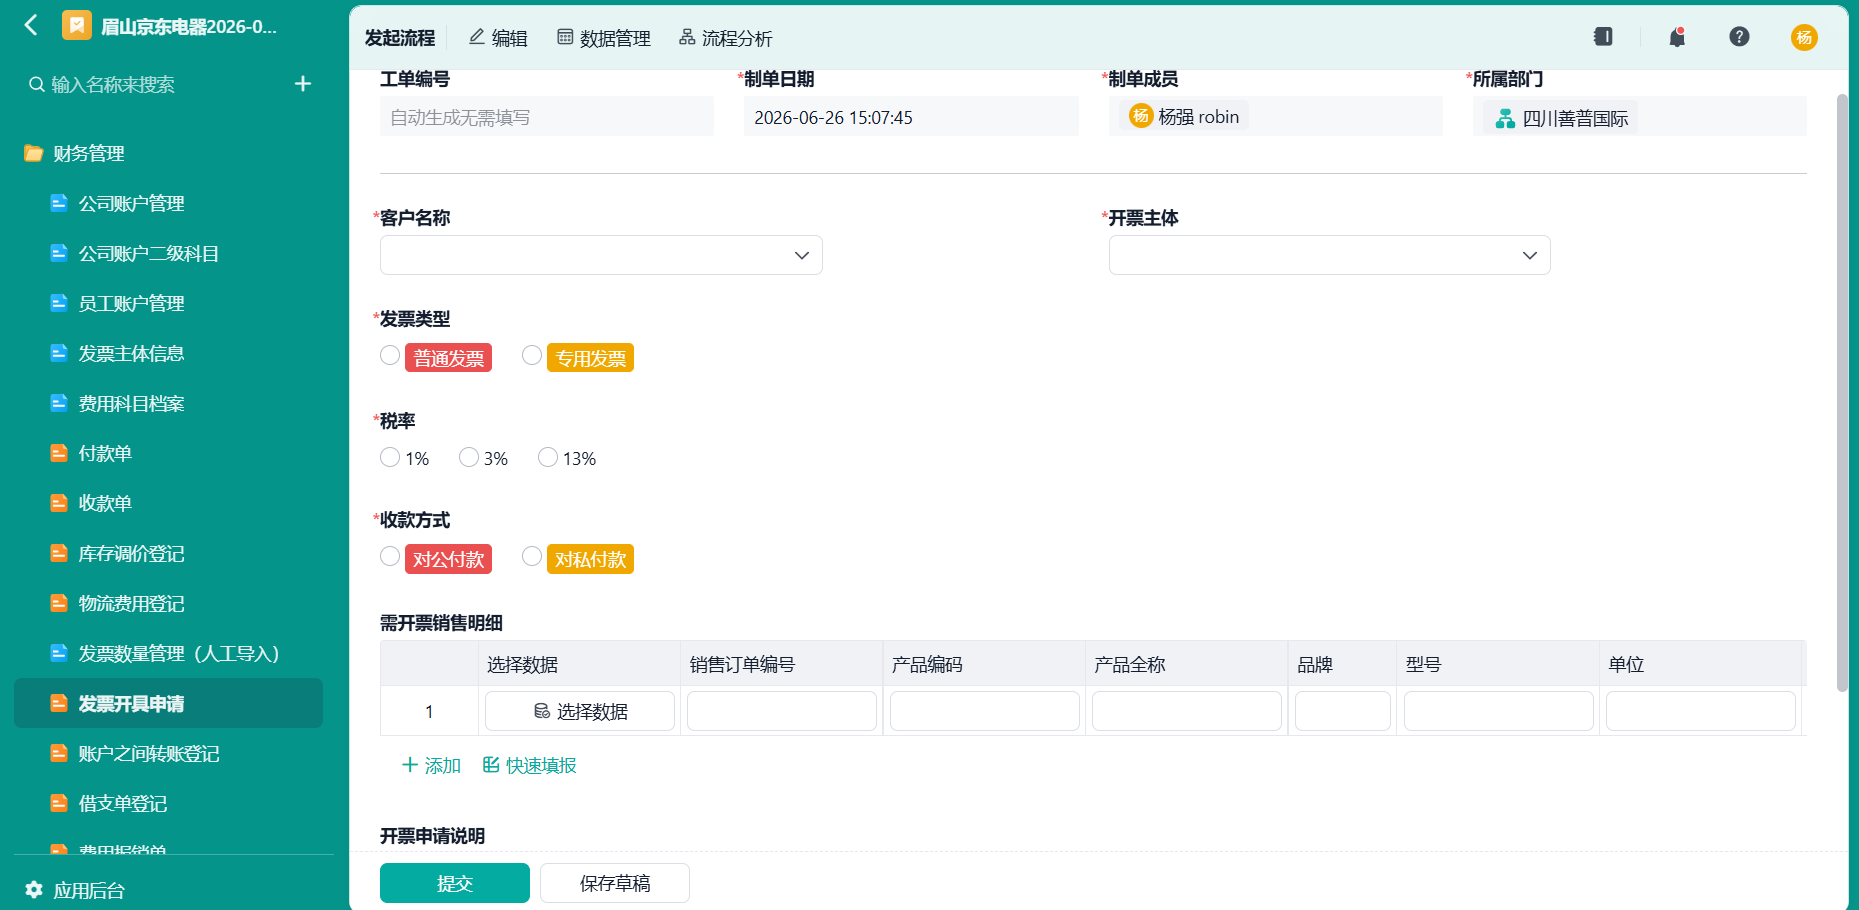
Task: Click the 销售订单编号 input in row 1
Action: [782, 711]
